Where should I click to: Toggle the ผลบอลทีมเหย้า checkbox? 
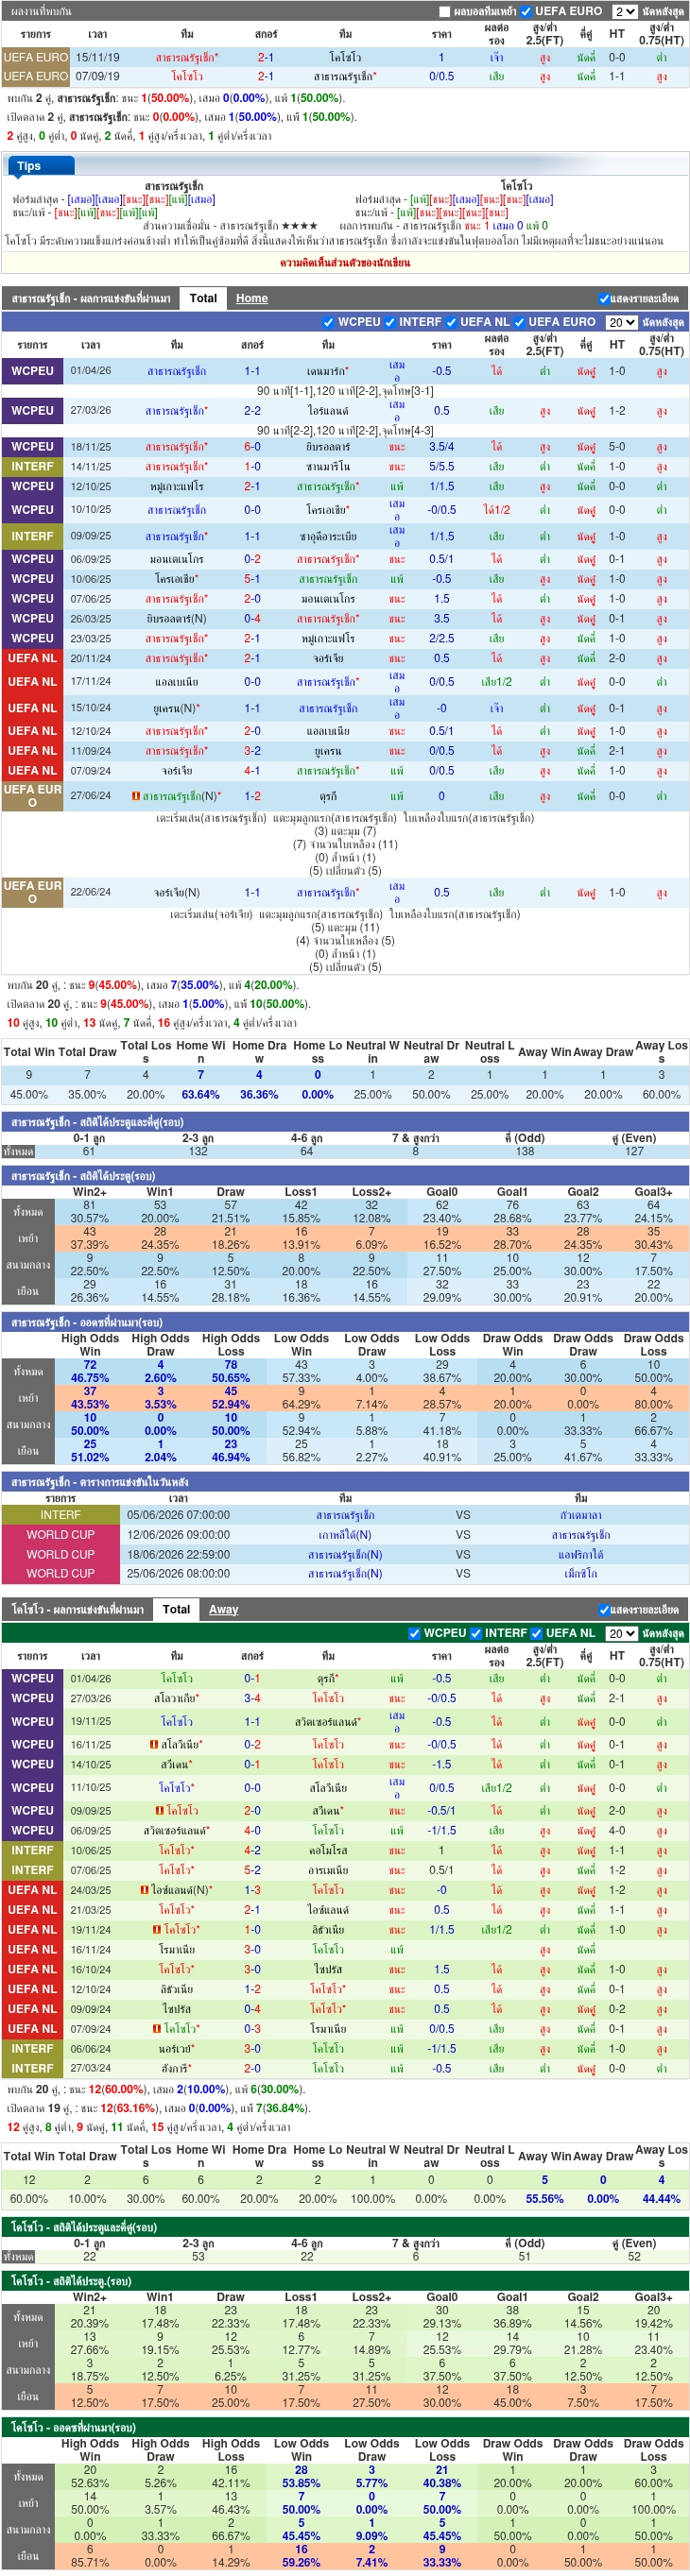(x=445, y=12)
